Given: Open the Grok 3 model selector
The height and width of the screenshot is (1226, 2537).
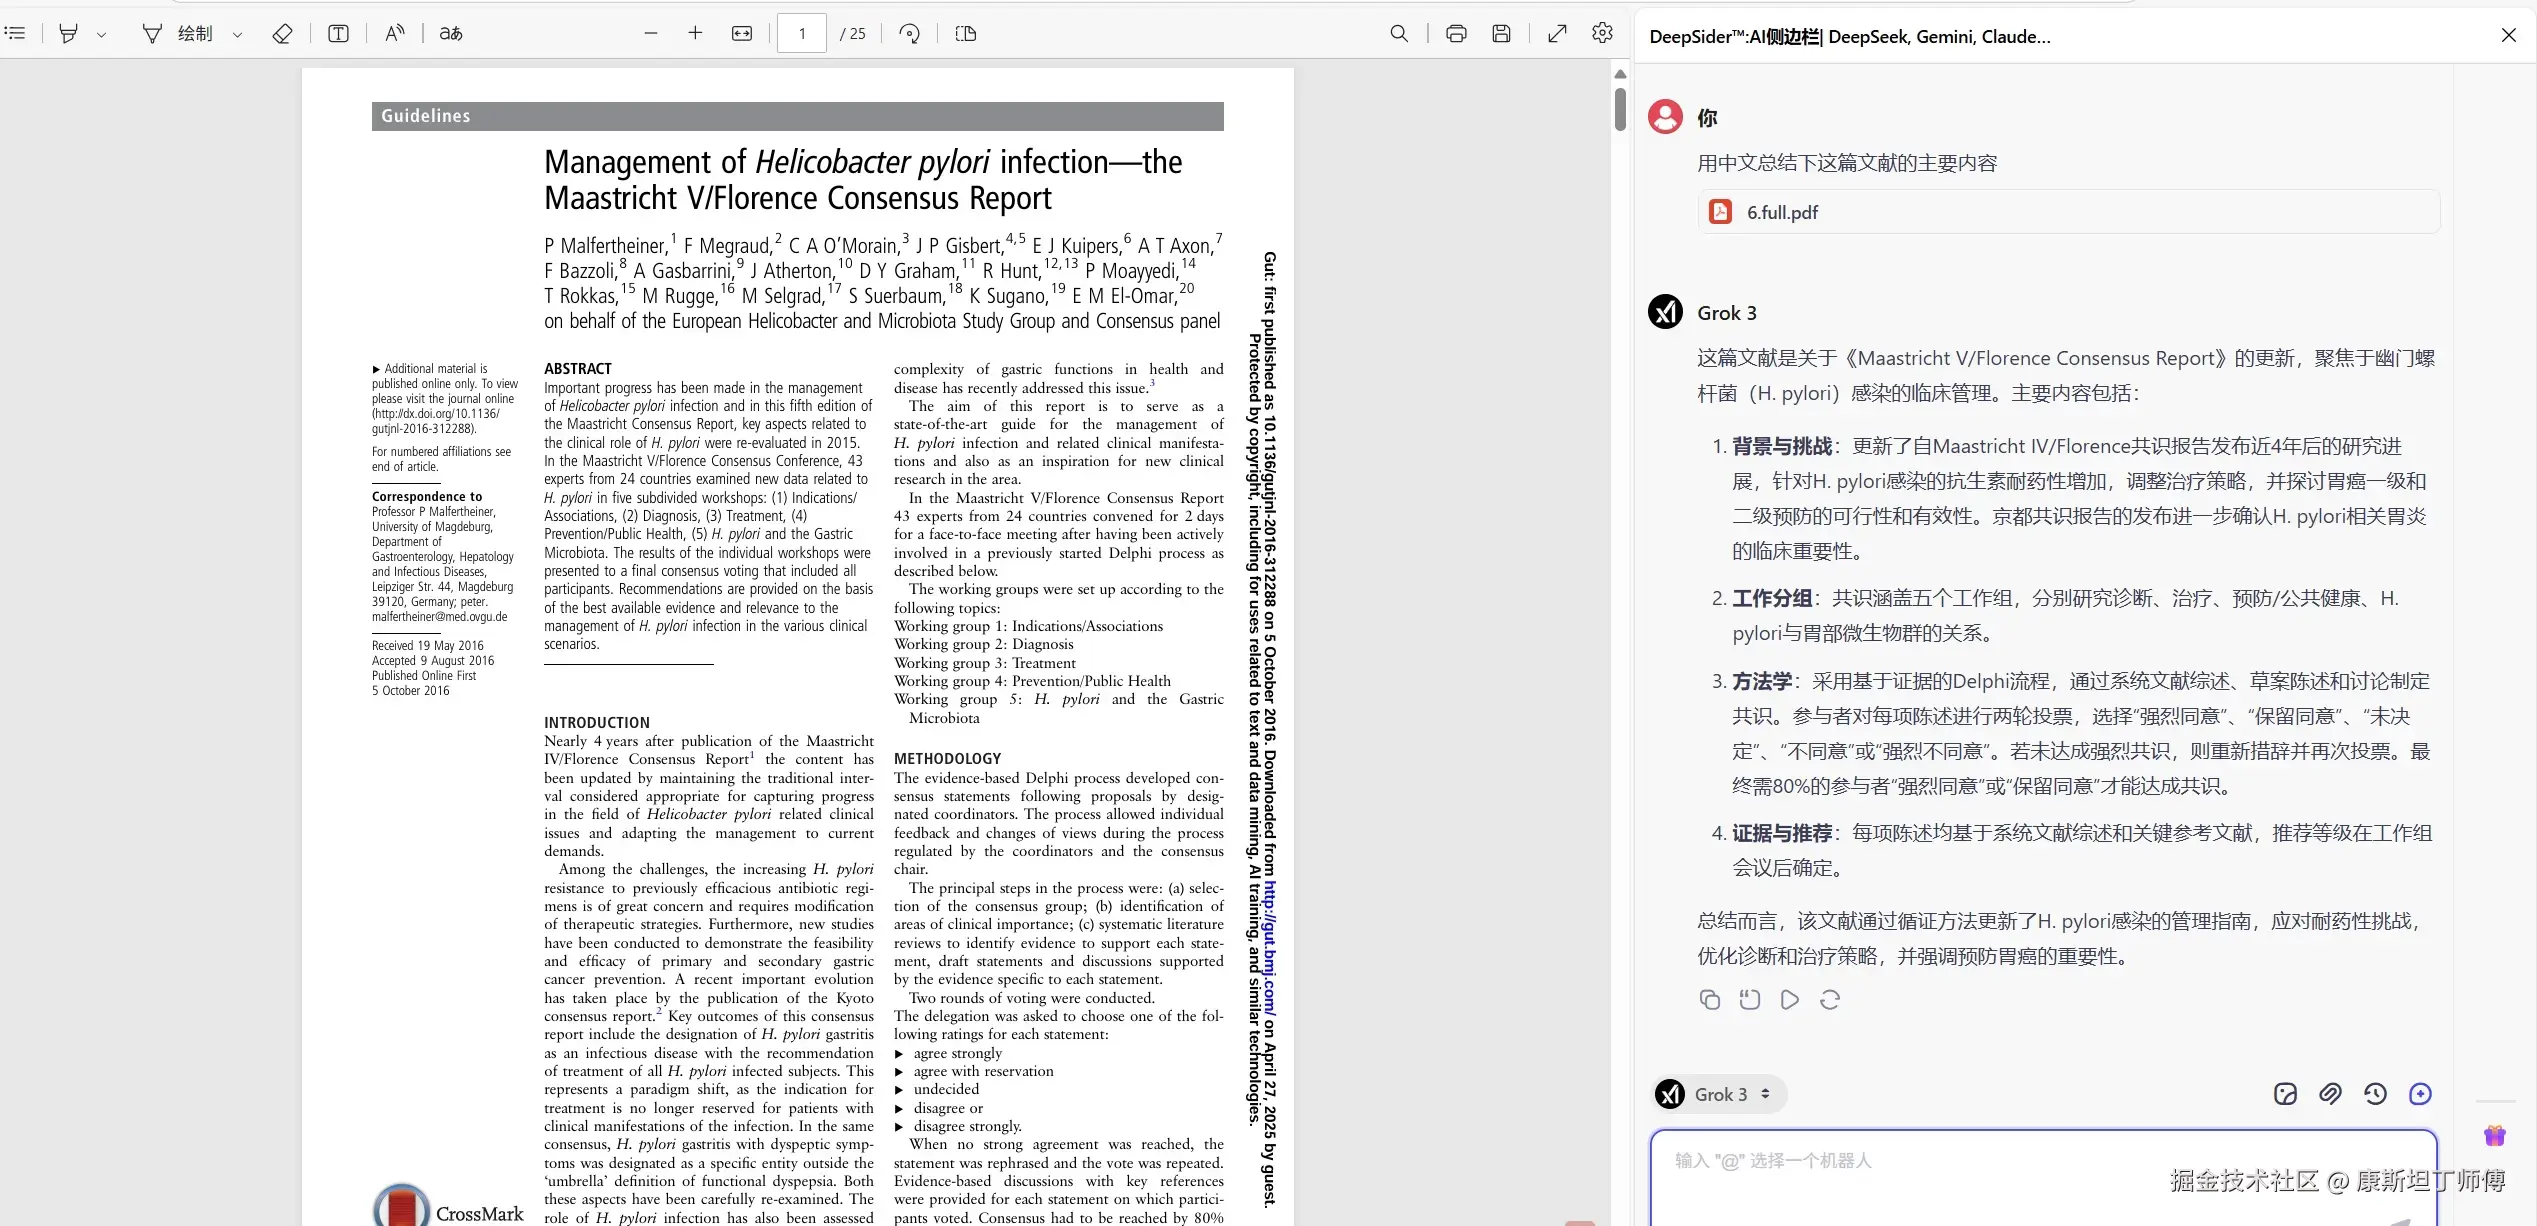Looking at the screenshot, I should tap(1720, 1094).
